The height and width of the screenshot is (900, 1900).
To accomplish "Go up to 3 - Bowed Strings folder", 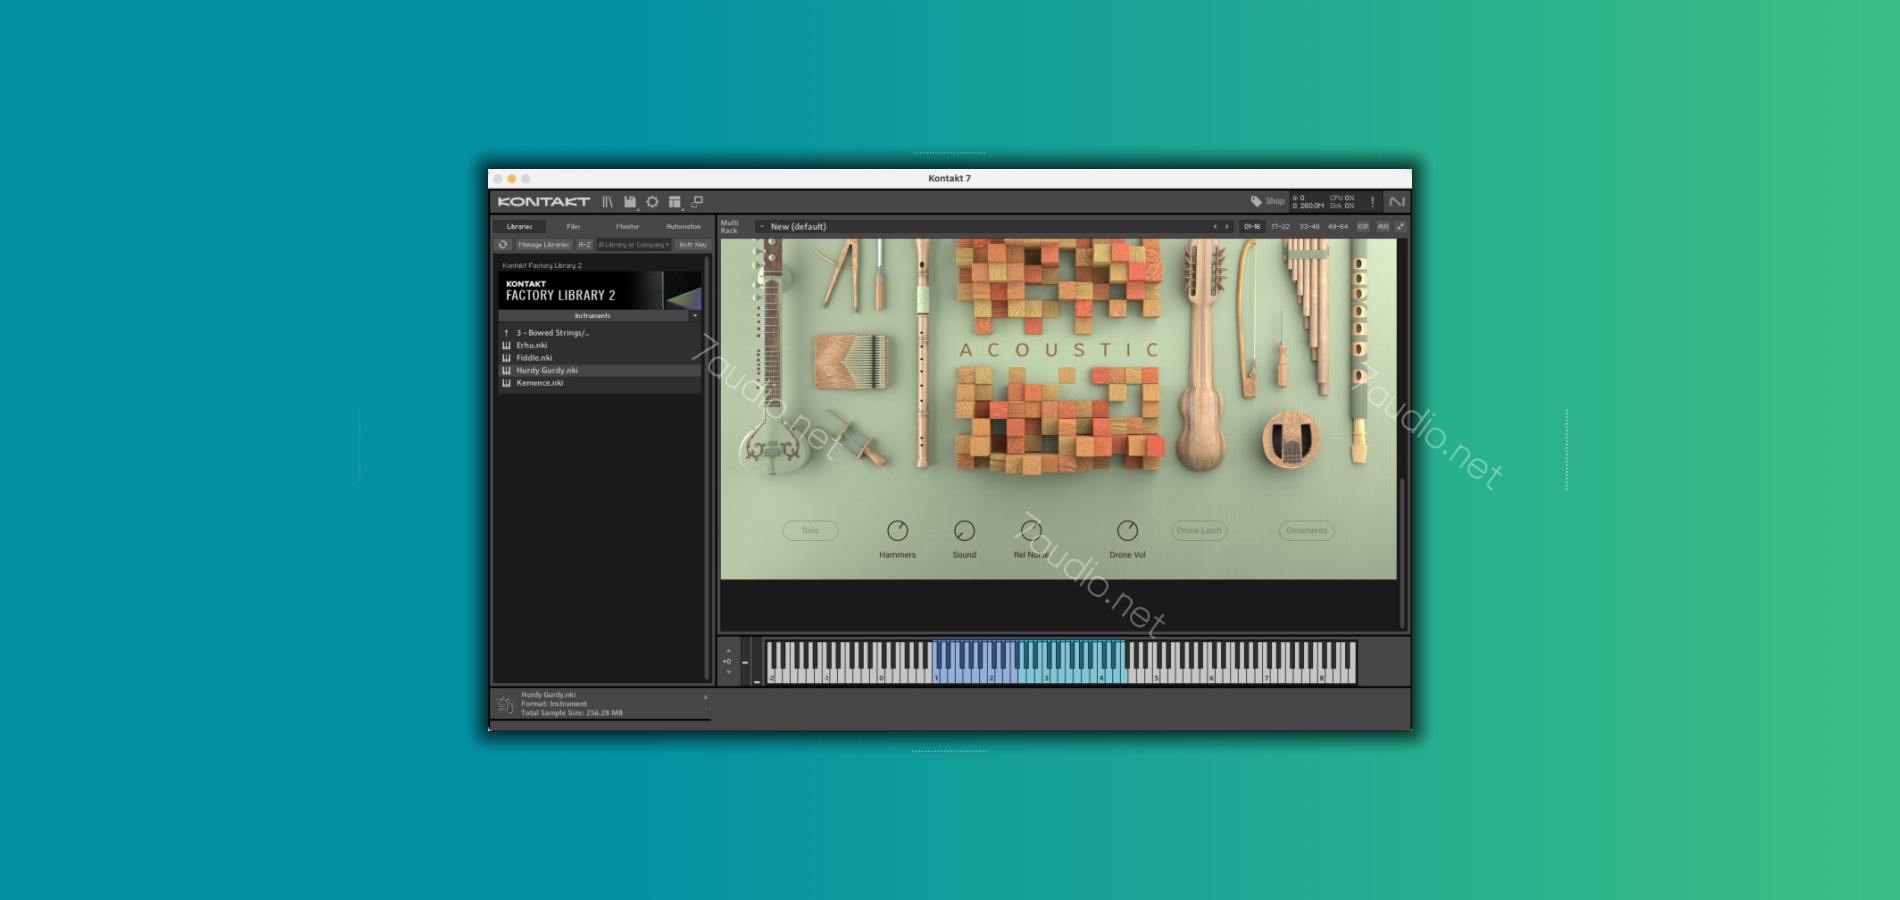I will coord(552,333).
